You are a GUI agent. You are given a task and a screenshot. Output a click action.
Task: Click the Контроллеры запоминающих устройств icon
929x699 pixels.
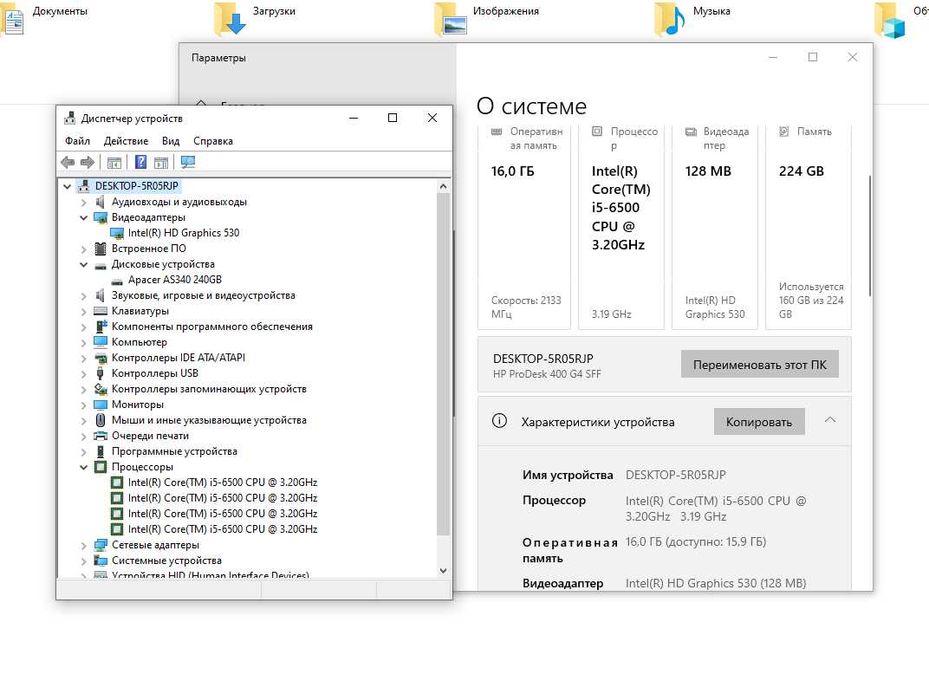coord(101,389)
